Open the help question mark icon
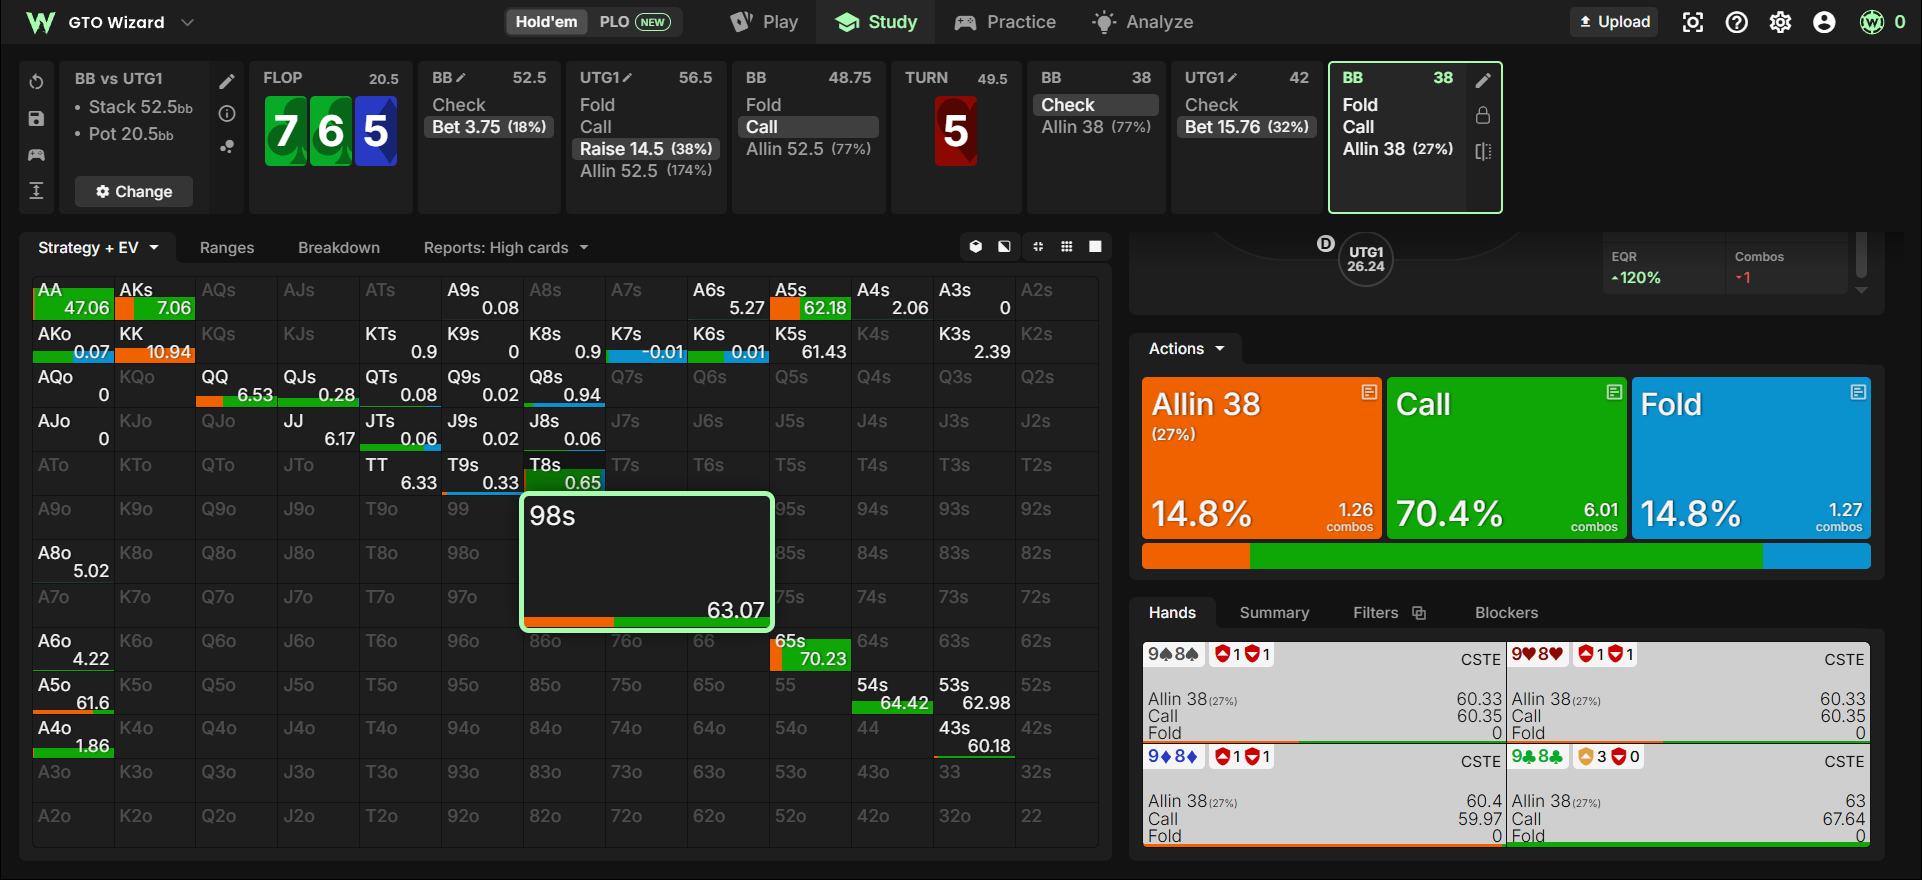Image resolution: width=1922 pixels, height=880 pixels. coord(1737,22)
